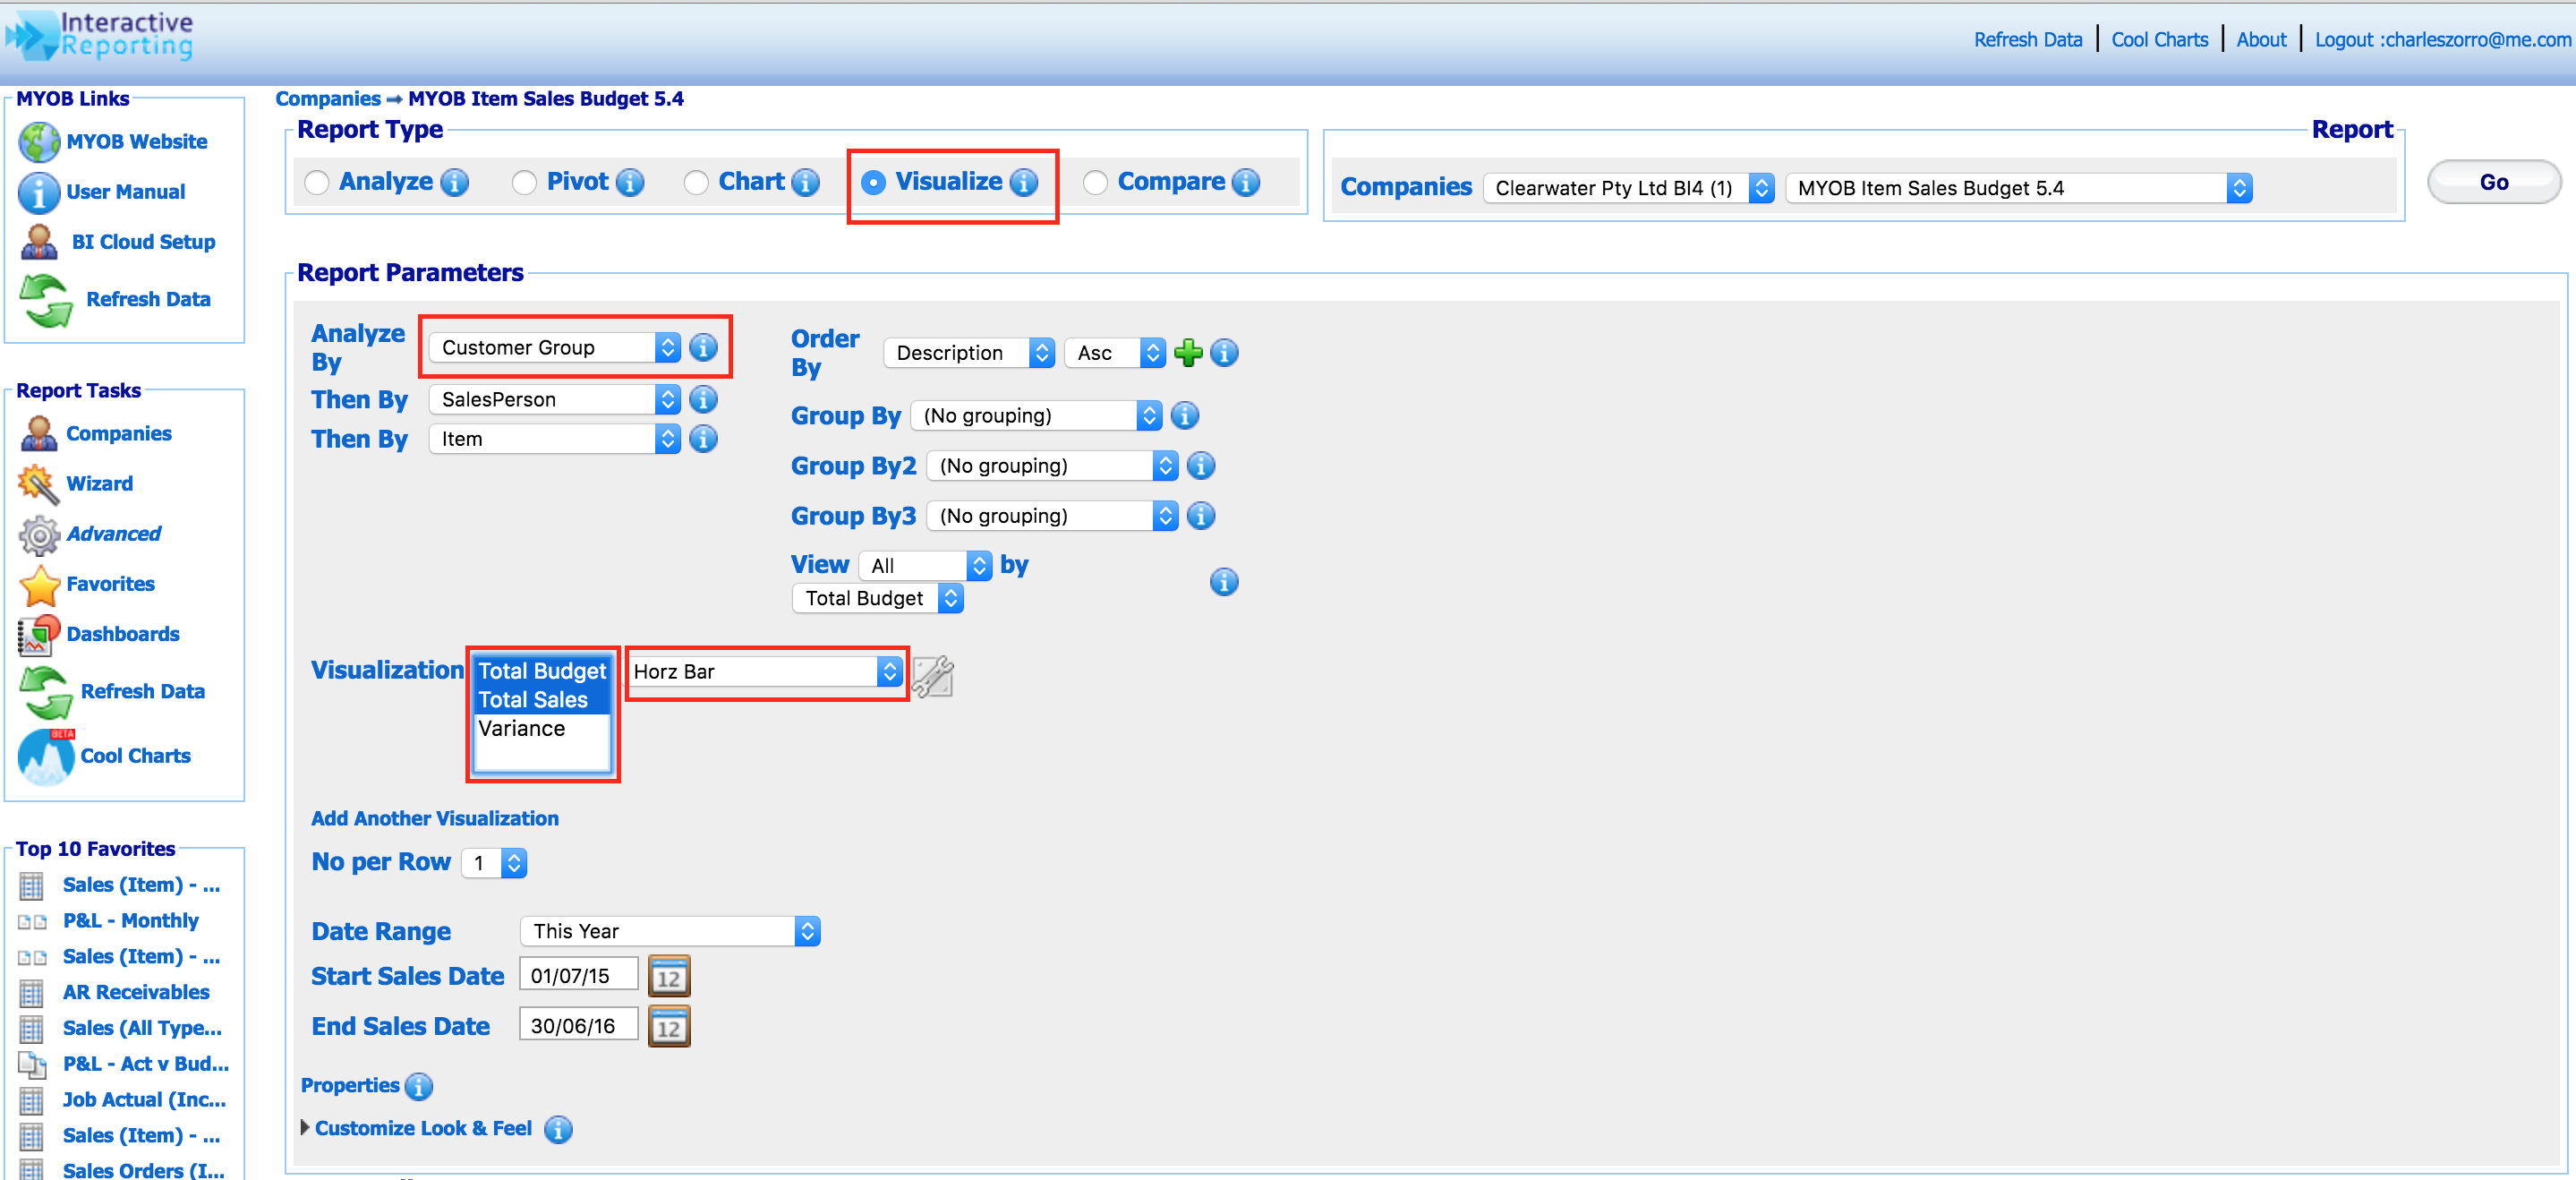Viewport: 2576px width, 1180px height.
Task: Open the Total Budget view-by dropdown
Action: click(877, 598)
